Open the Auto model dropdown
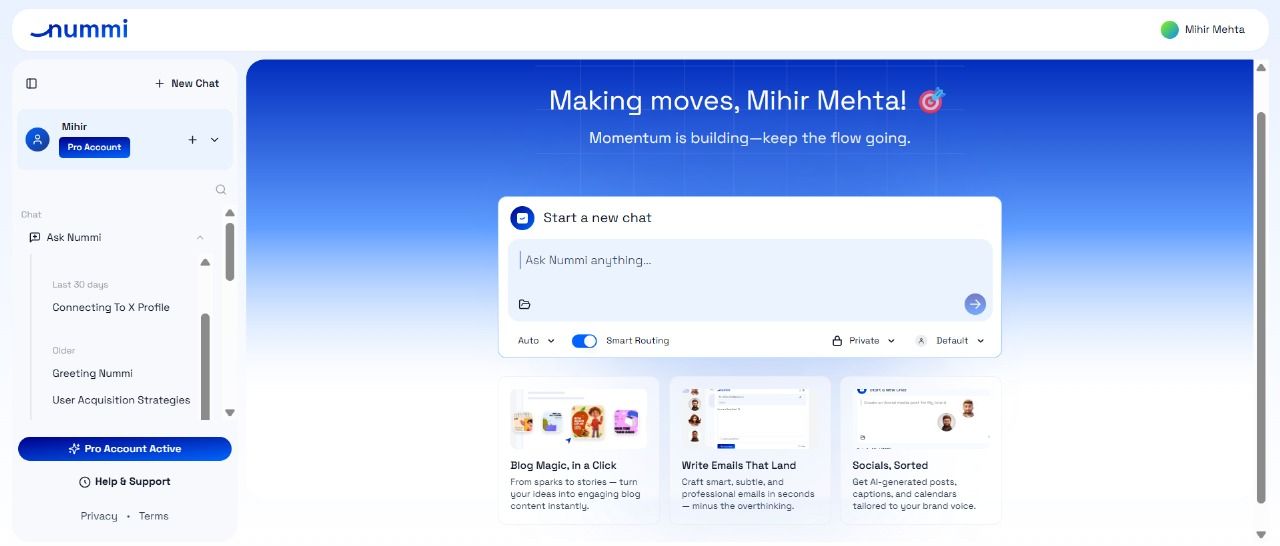This screenshot has height=546, width=1280. [536, 341]
